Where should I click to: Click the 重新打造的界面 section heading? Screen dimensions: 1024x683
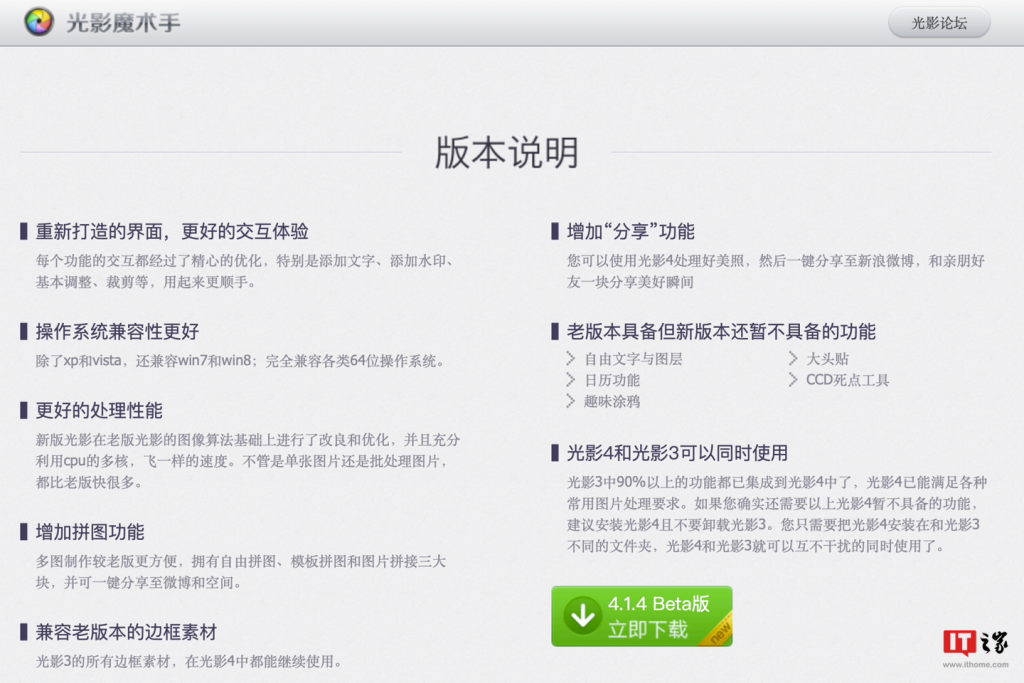coord(170,230)
